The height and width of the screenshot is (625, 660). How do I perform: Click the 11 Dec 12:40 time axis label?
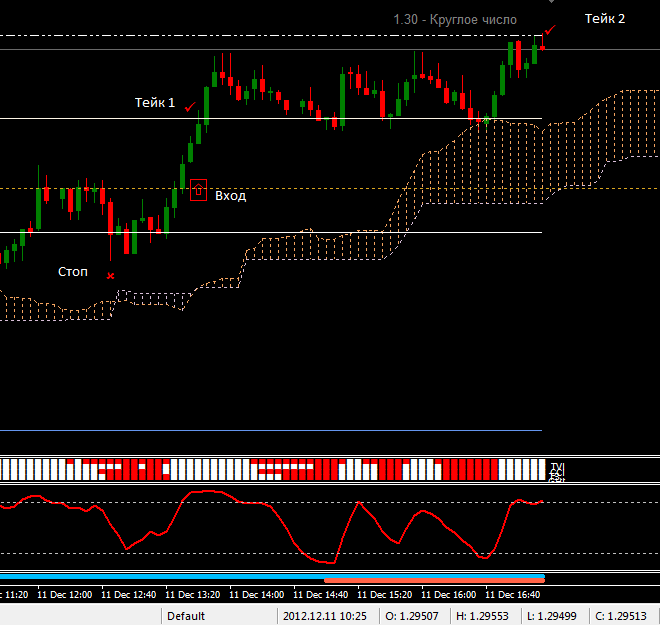tap(128, 595)
